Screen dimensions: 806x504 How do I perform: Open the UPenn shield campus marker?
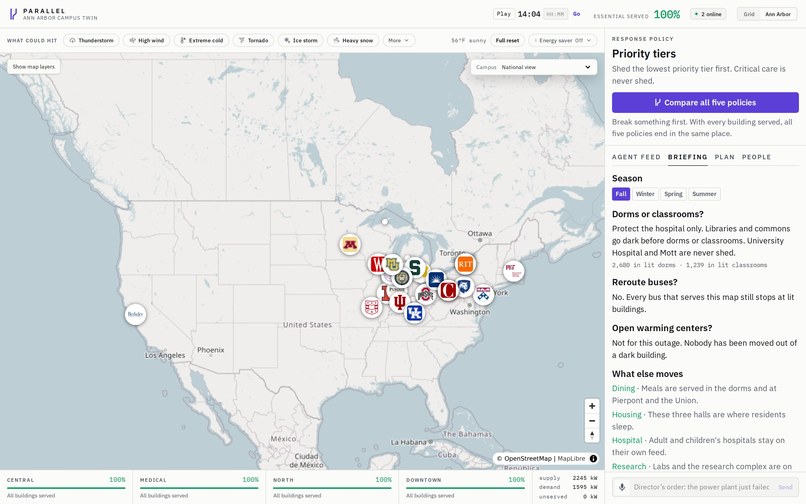click(x=483, y=295)
